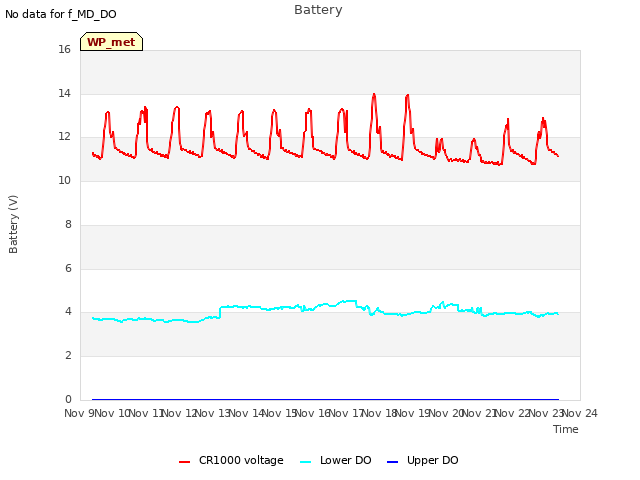Click the 'Battery (V)' y-axis label

pos(13,224)
